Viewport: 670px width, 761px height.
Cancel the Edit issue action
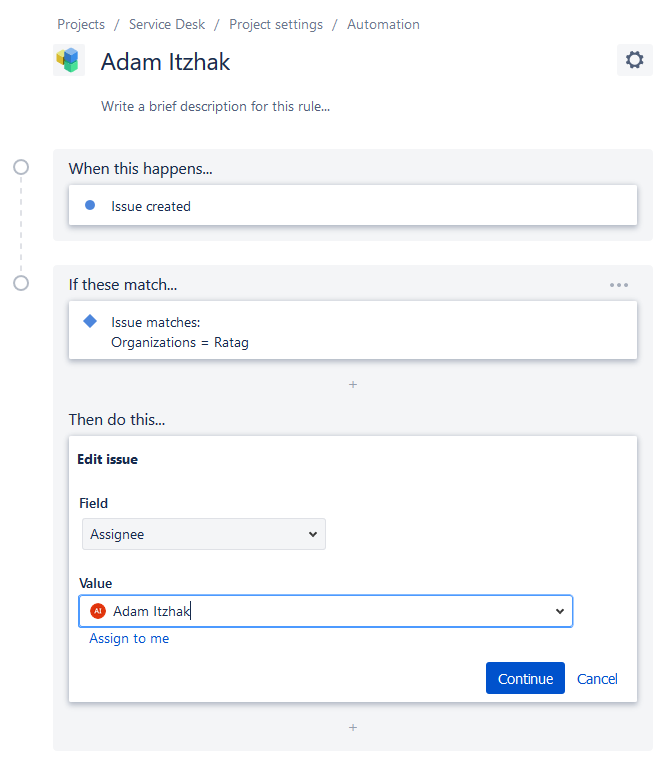[x=597, y=678]
